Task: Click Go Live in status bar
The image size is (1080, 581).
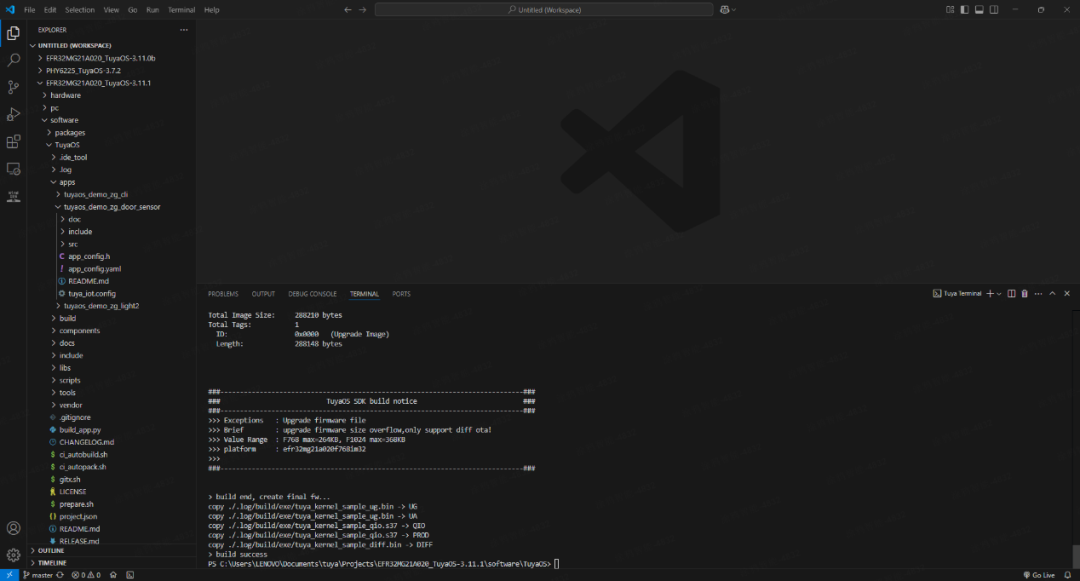Action: tap(1039, 575)
